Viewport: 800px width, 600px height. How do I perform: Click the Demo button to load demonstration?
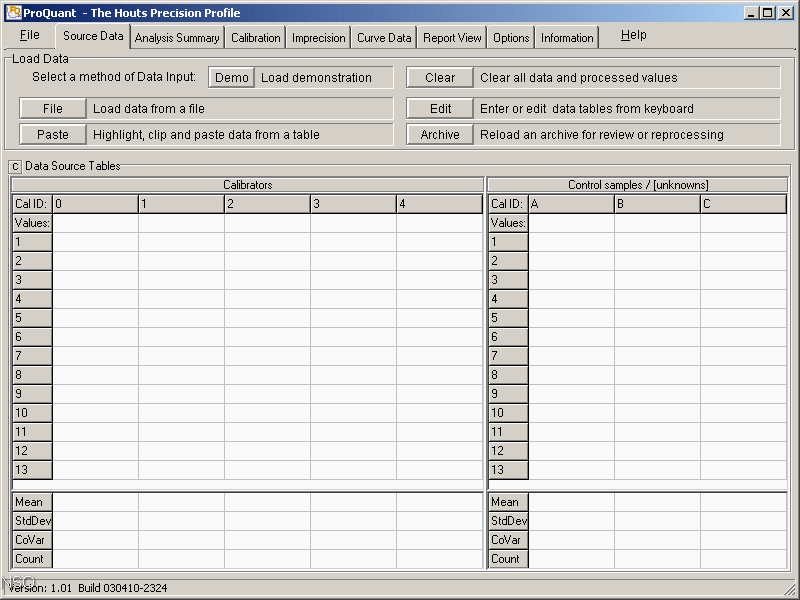232,78
